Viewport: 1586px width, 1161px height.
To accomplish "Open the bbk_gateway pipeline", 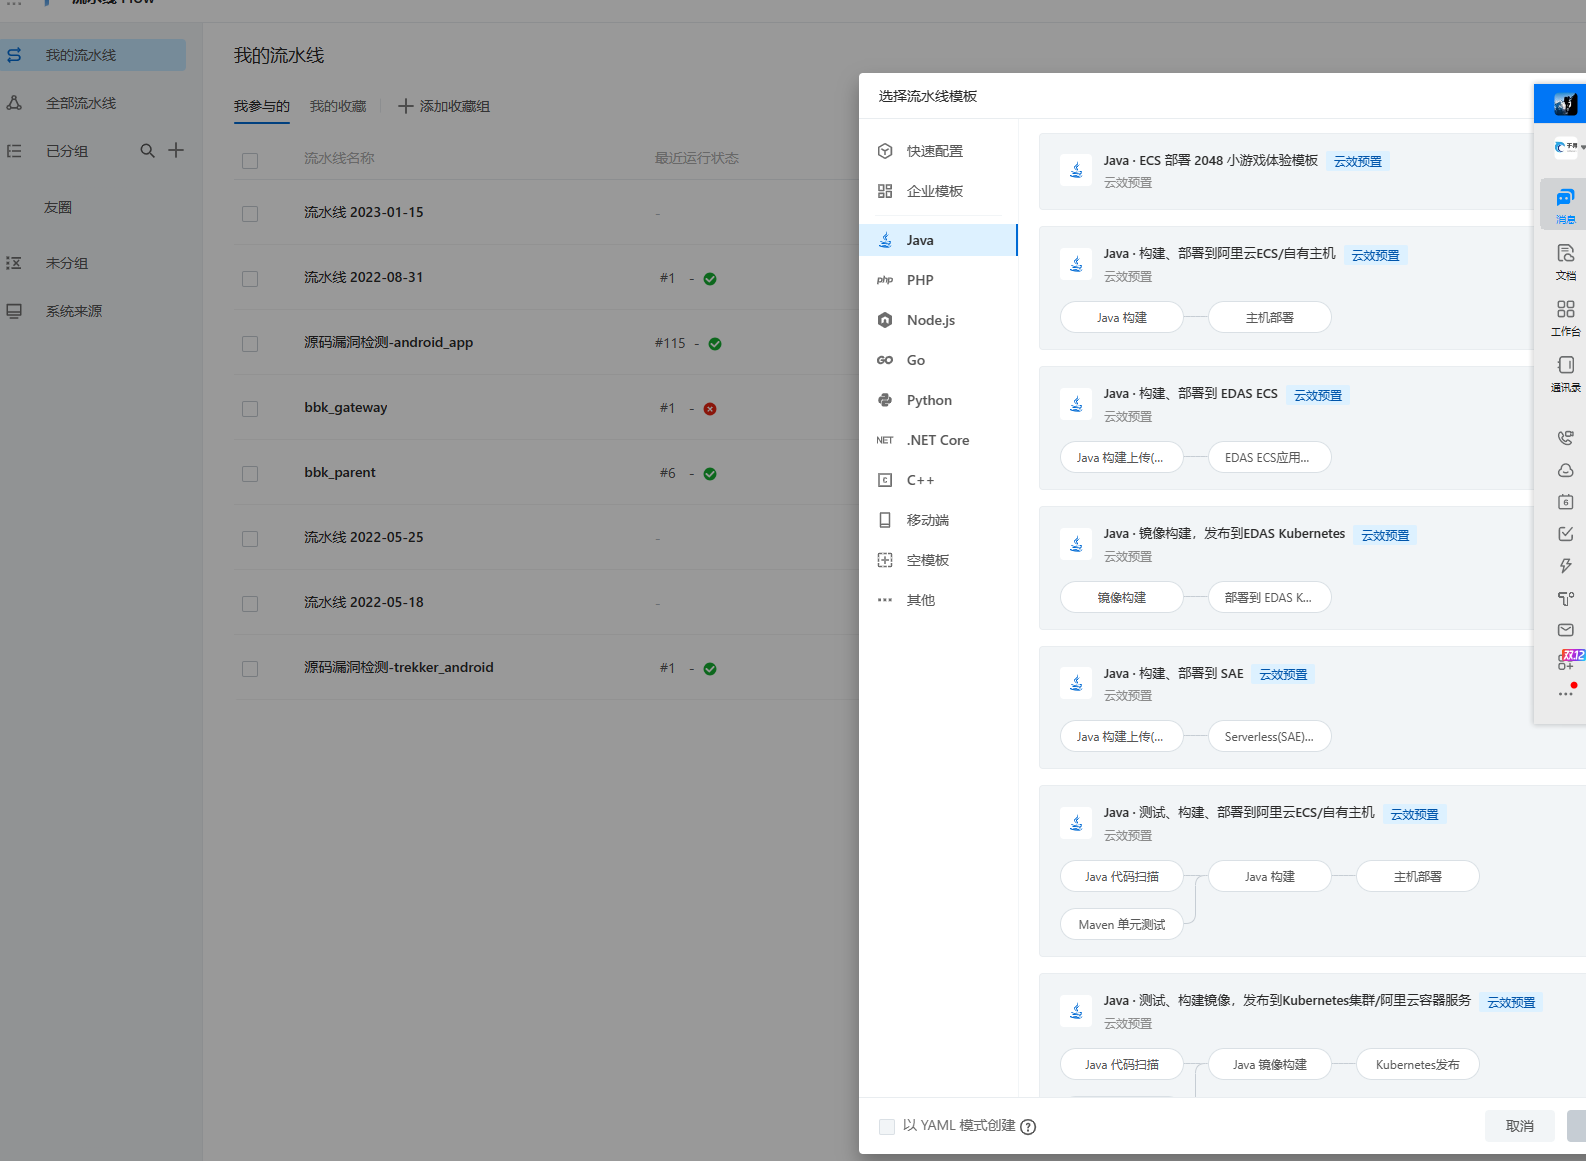I will (346, 407).
